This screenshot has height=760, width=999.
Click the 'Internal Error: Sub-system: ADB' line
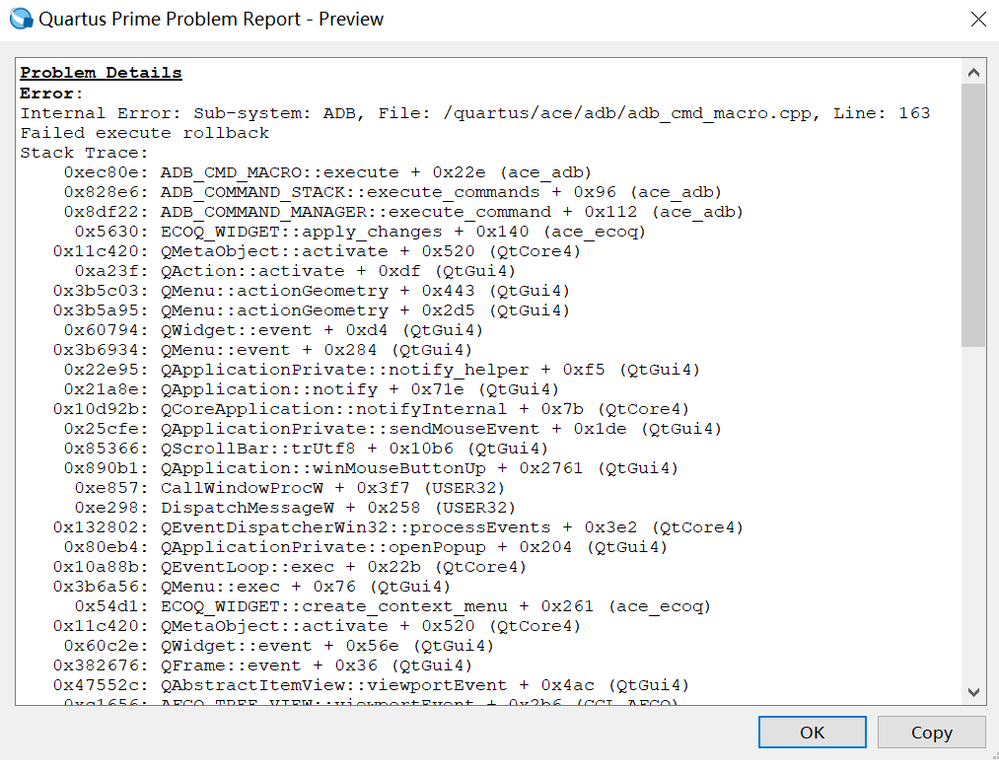pyautogui.click(x=475, y=113)
